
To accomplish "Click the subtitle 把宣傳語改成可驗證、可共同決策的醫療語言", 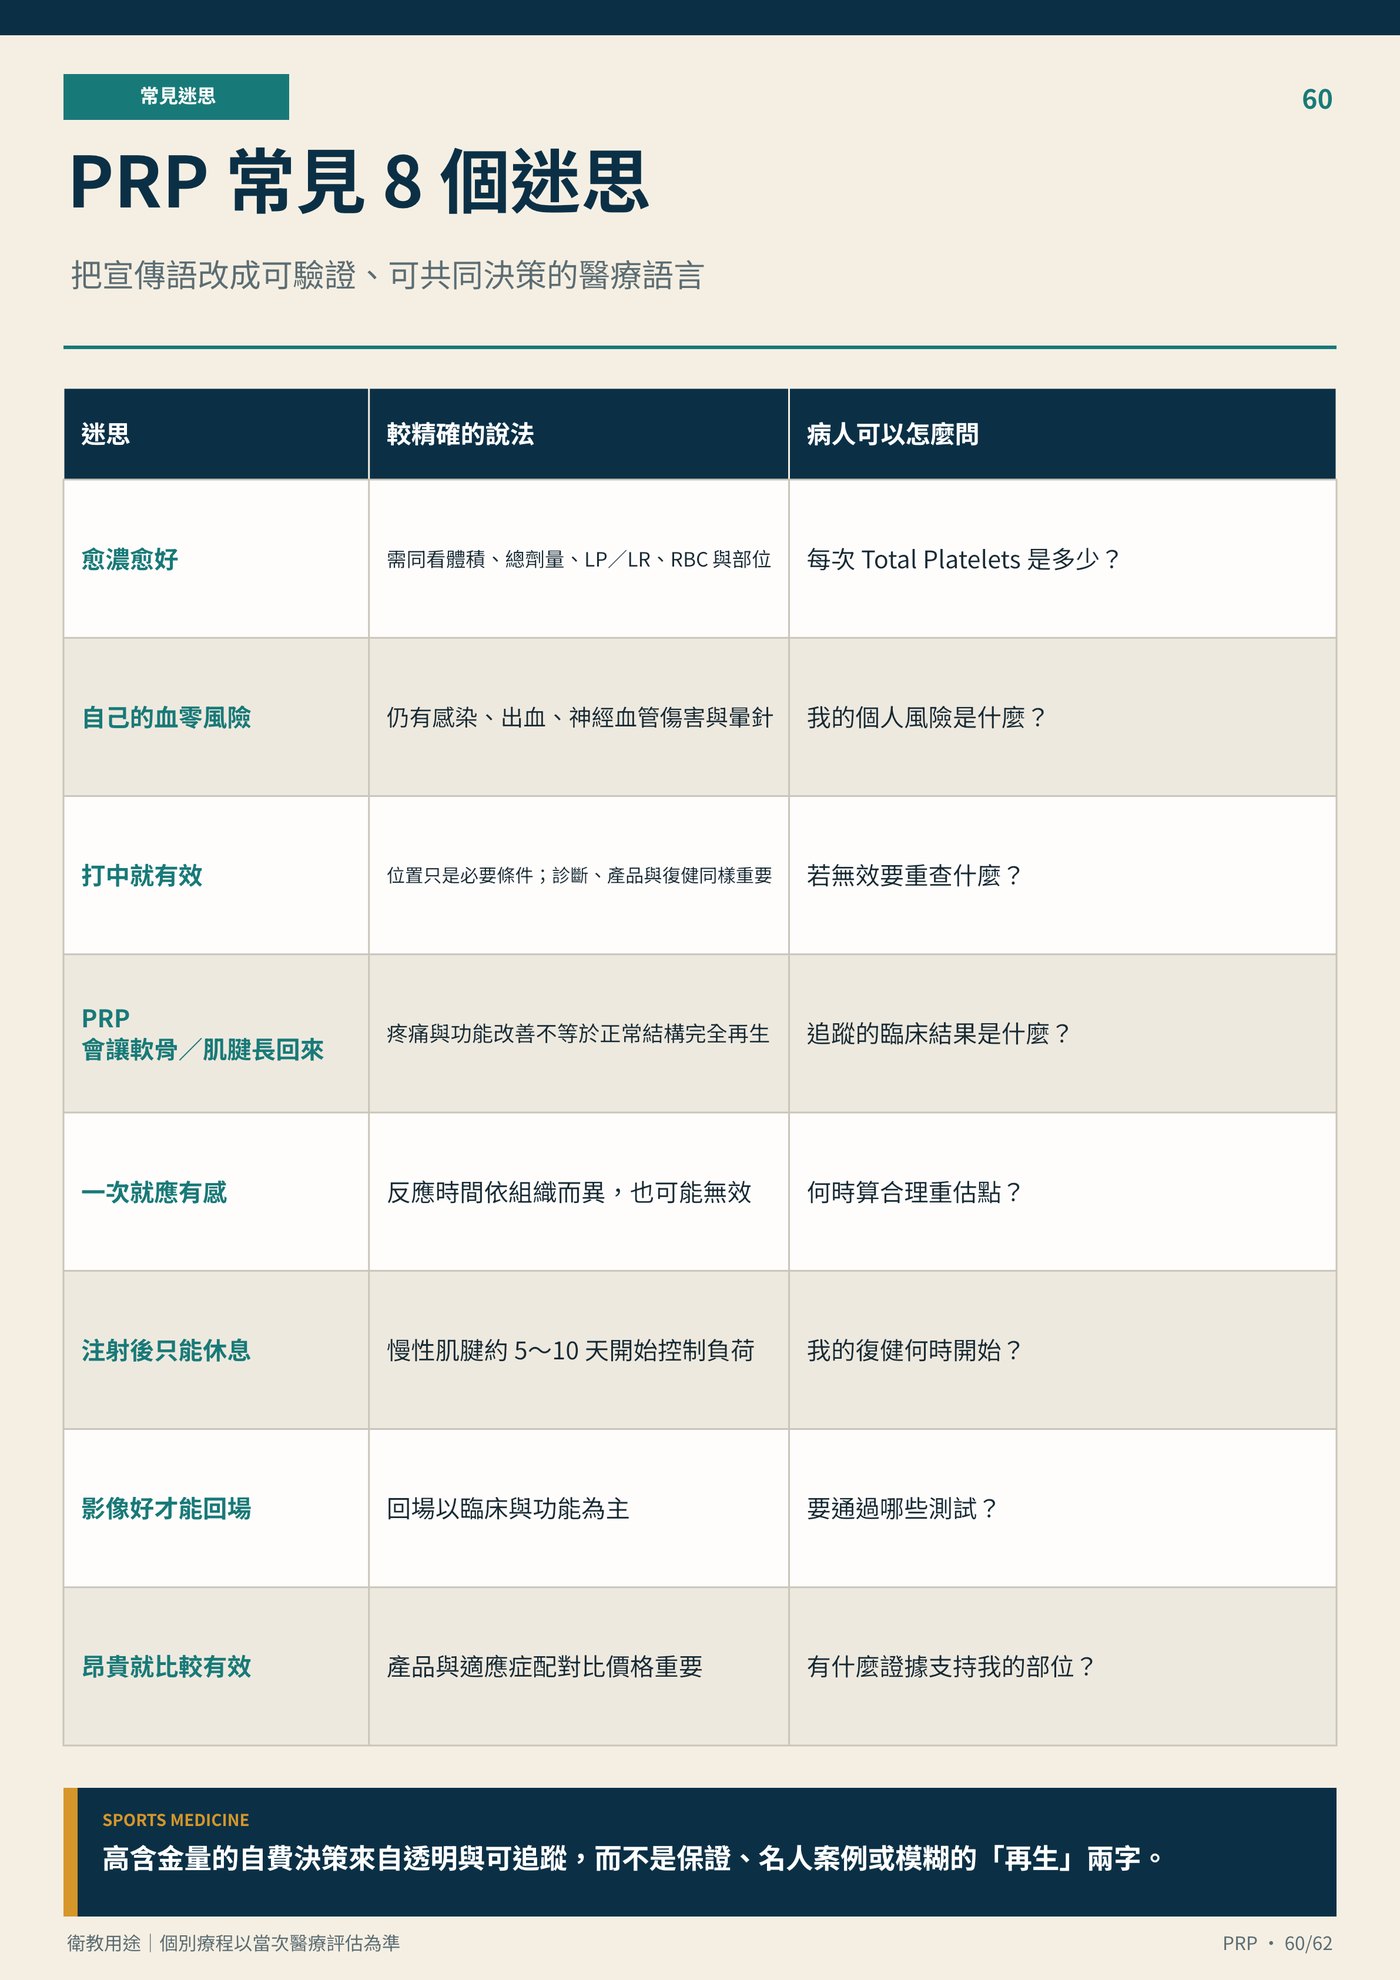I will (388, 275).
